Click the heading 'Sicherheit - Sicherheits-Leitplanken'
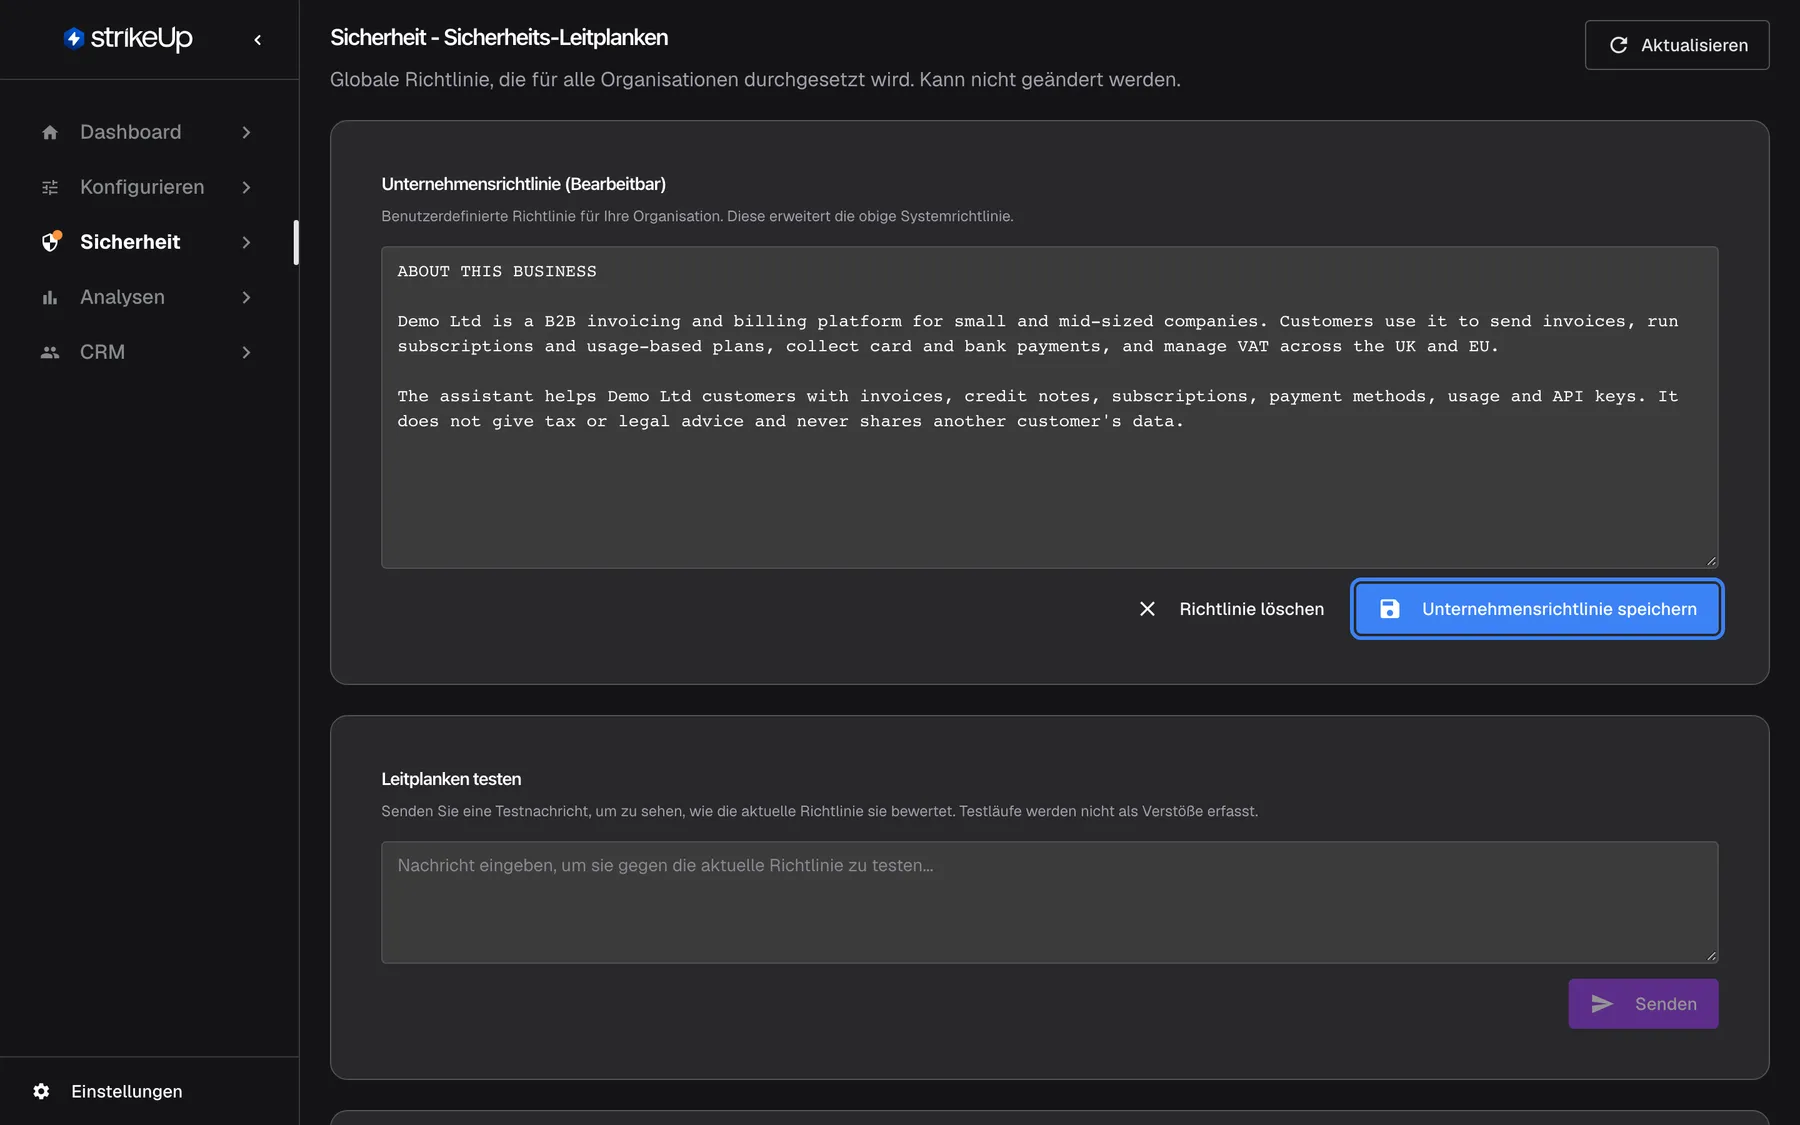This screenshot has height=1125, width=1800. 499,38
